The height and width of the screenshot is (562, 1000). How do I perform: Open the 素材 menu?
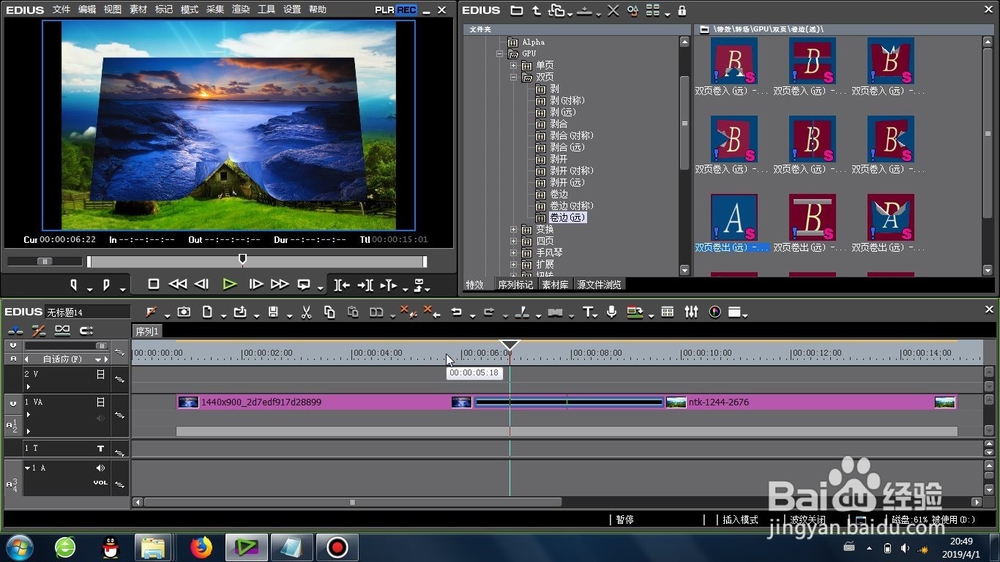138,10
